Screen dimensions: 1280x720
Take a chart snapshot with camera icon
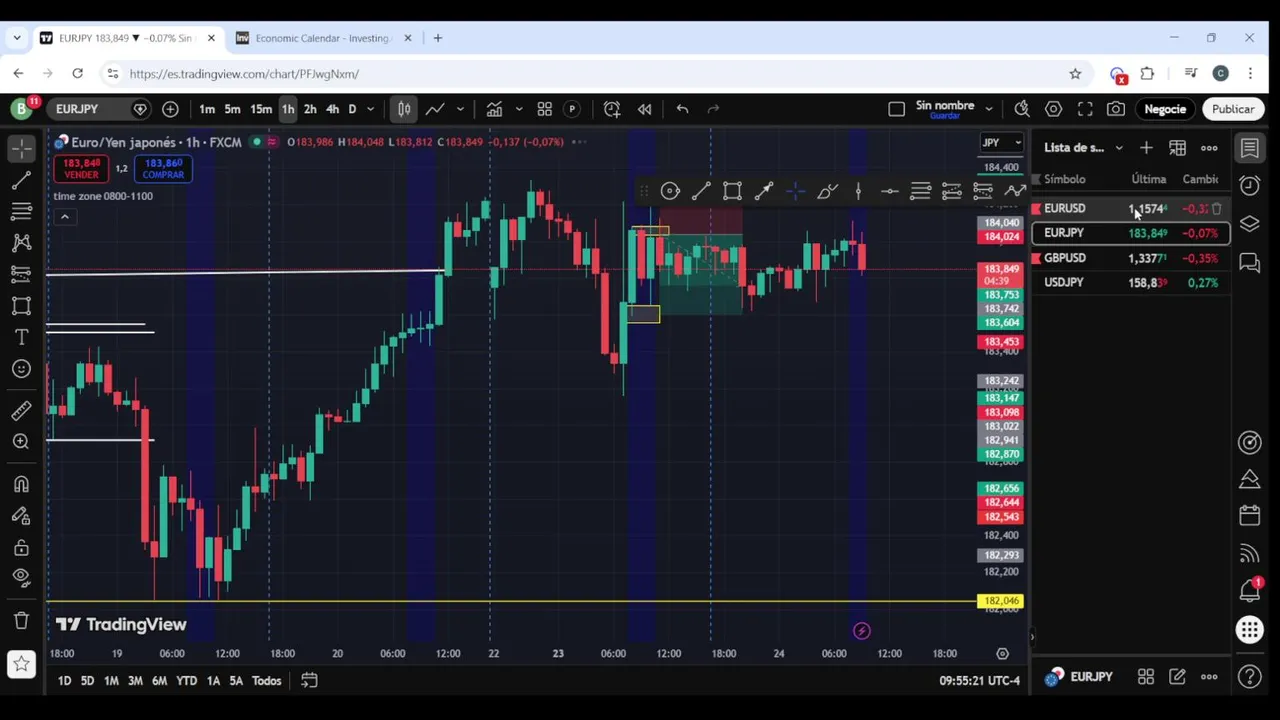point(1116,109)
